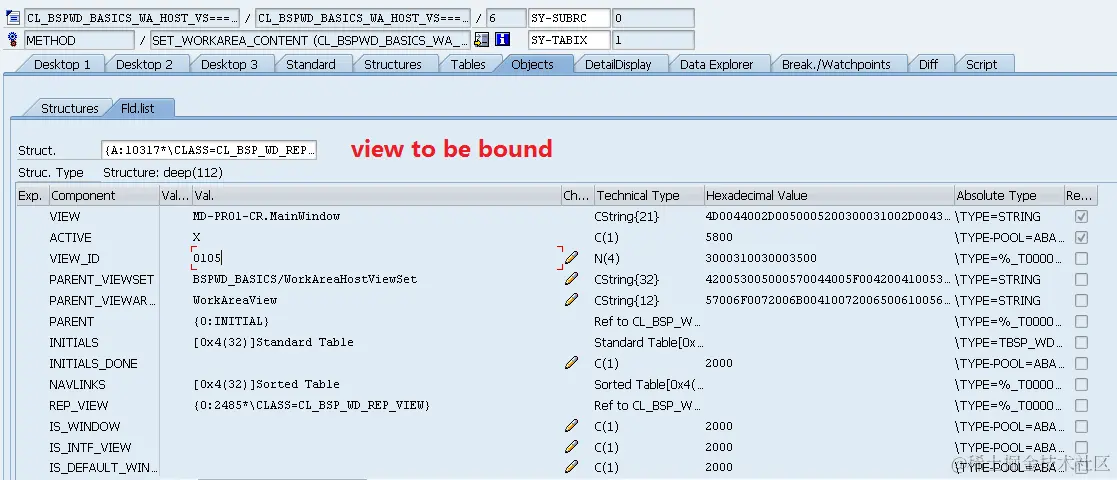Click the BSPWD_BASICS/WorkAreaHostViewSet value
This screenshot has height=480, width=1117.
coord(305,279)
